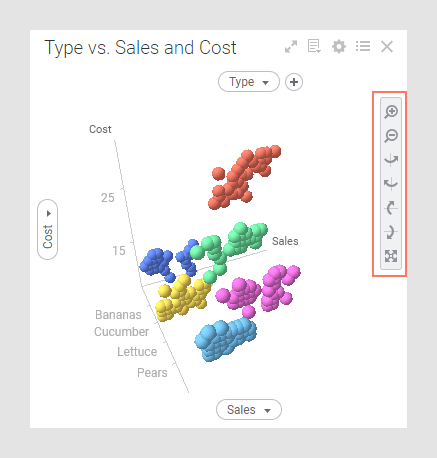Zoom out of the 3D scatter plot
The width and height of the screenshot is (437, 458).
[391, 136]
